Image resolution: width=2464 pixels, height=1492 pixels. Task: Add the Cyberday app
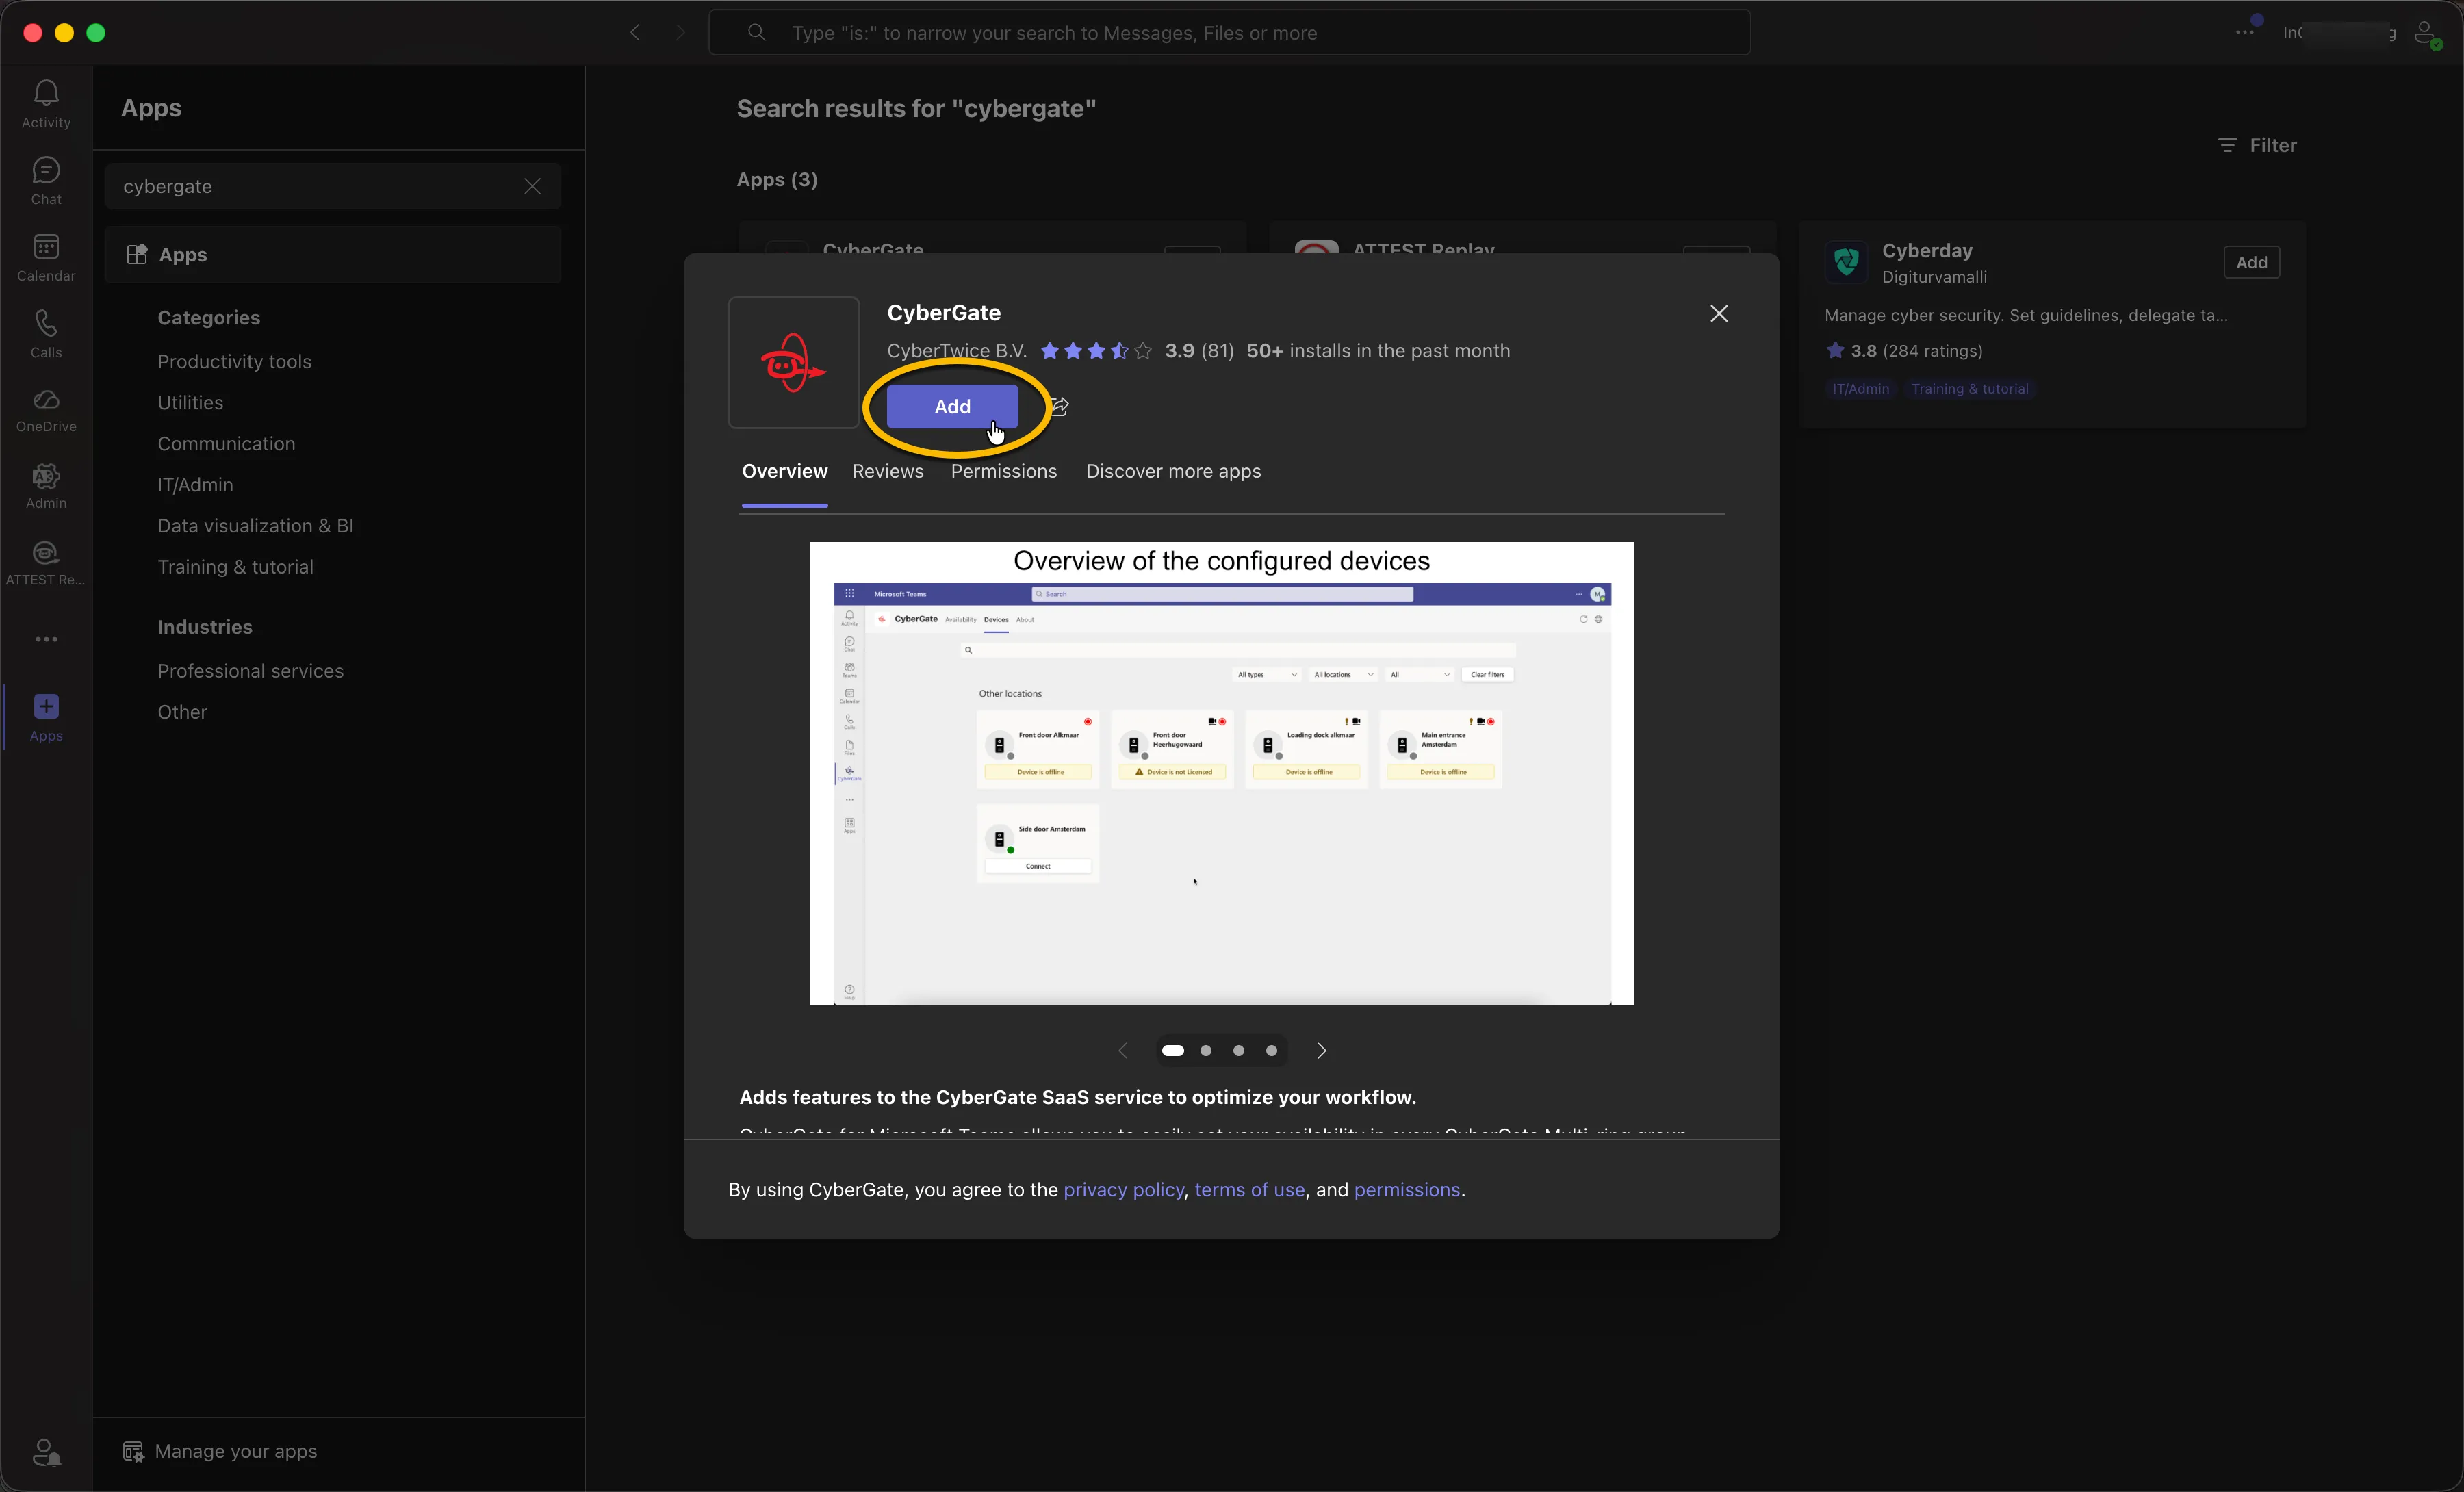pyautogui.click(x=2251, y=262)
